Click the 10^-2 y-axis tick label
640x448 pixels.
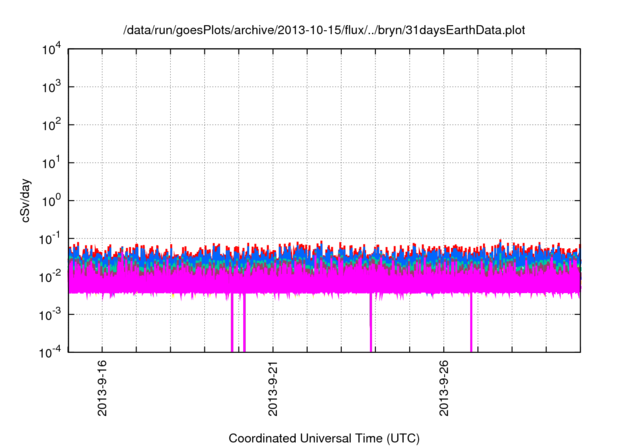click(50, 277)
